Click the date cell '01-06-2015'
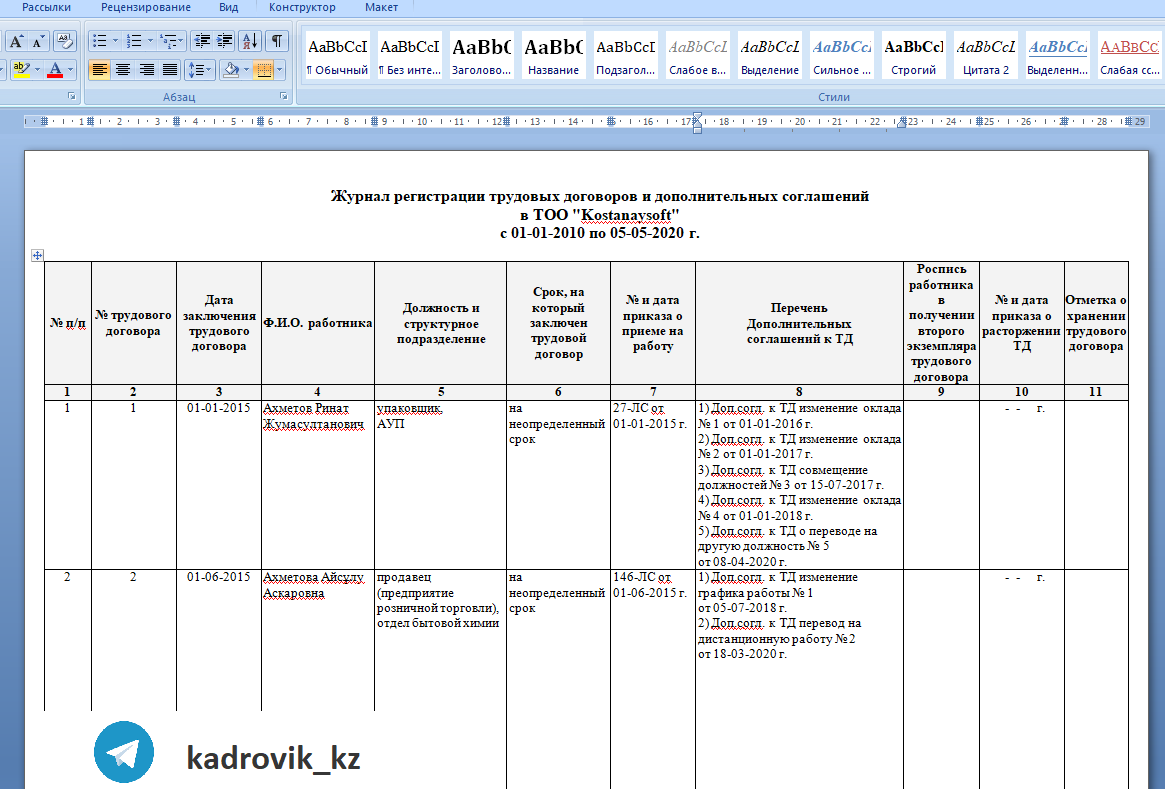1165x789 pixels. 218,577
